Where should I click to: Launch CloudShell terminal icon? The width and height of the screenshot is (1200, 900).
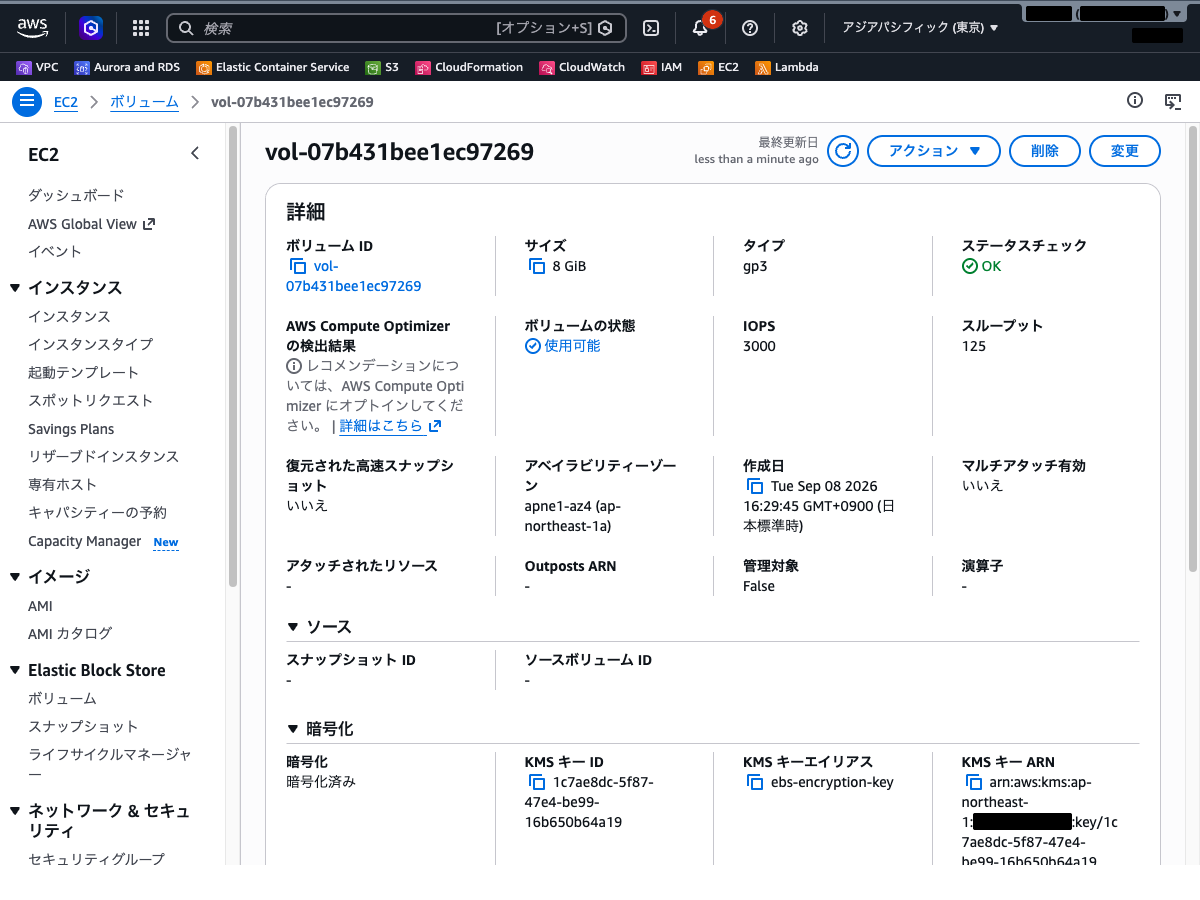651,28
